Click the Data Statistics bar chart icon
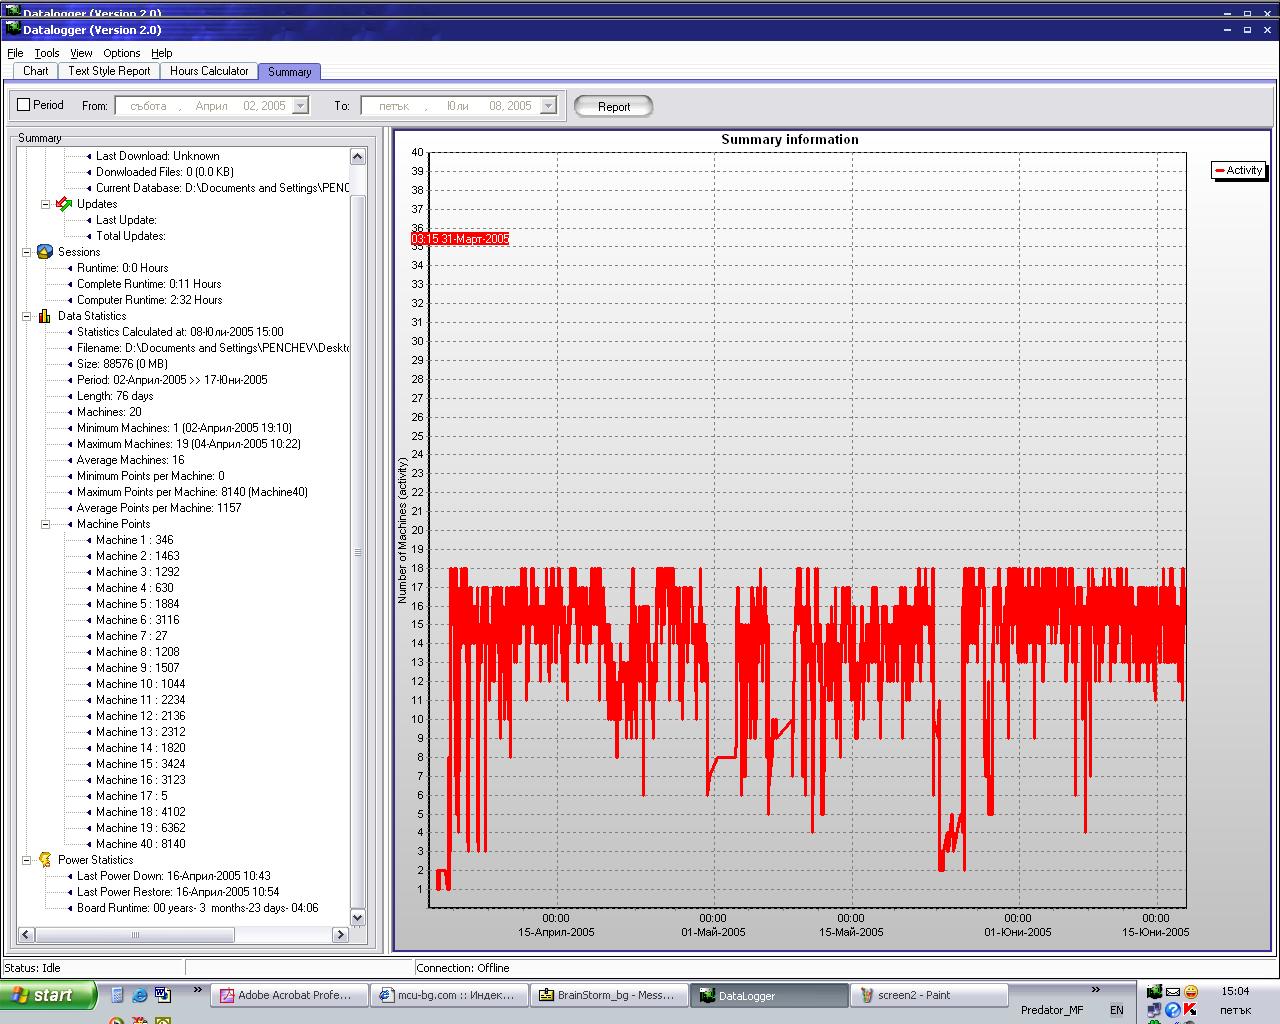This screenshot has height=1024, width=1280. click(x=45, y=316)
